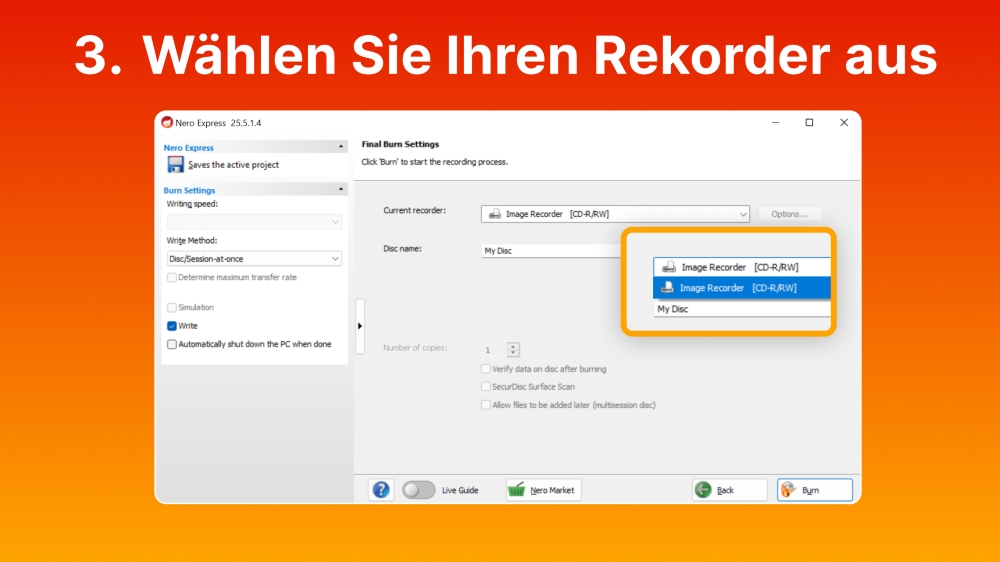The width and height of the screenshot is (1000, 562).
Task: Collapse the Nero Express section
Action: (341, 147)
